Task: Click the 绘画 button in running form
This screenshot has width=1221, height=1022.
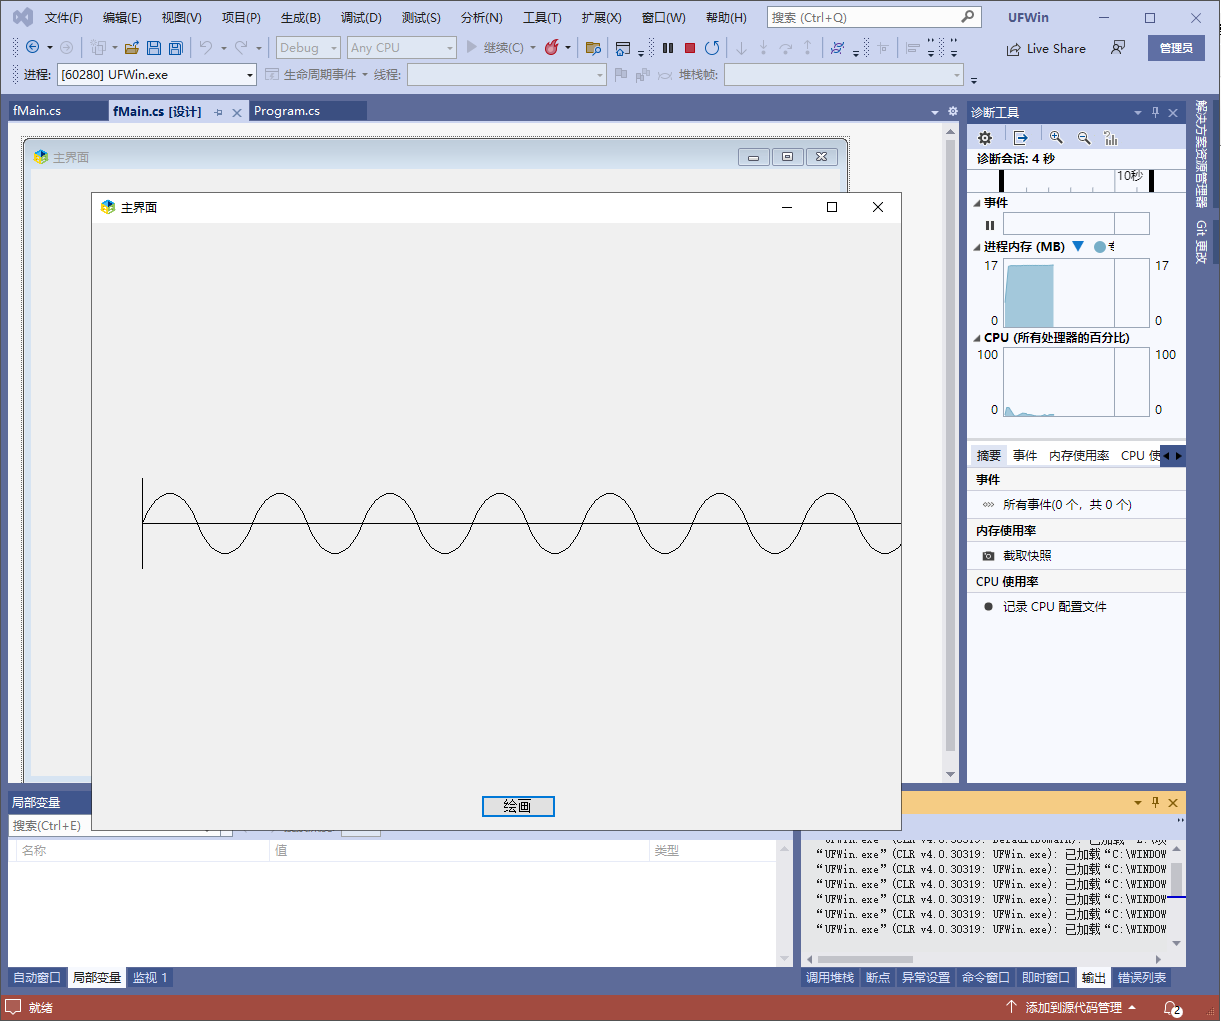Action: coord(518,806)
